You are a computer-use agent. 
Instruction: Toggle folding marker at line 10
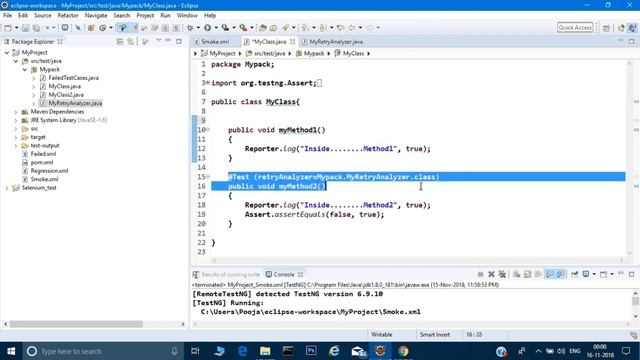tap(208, 130)
